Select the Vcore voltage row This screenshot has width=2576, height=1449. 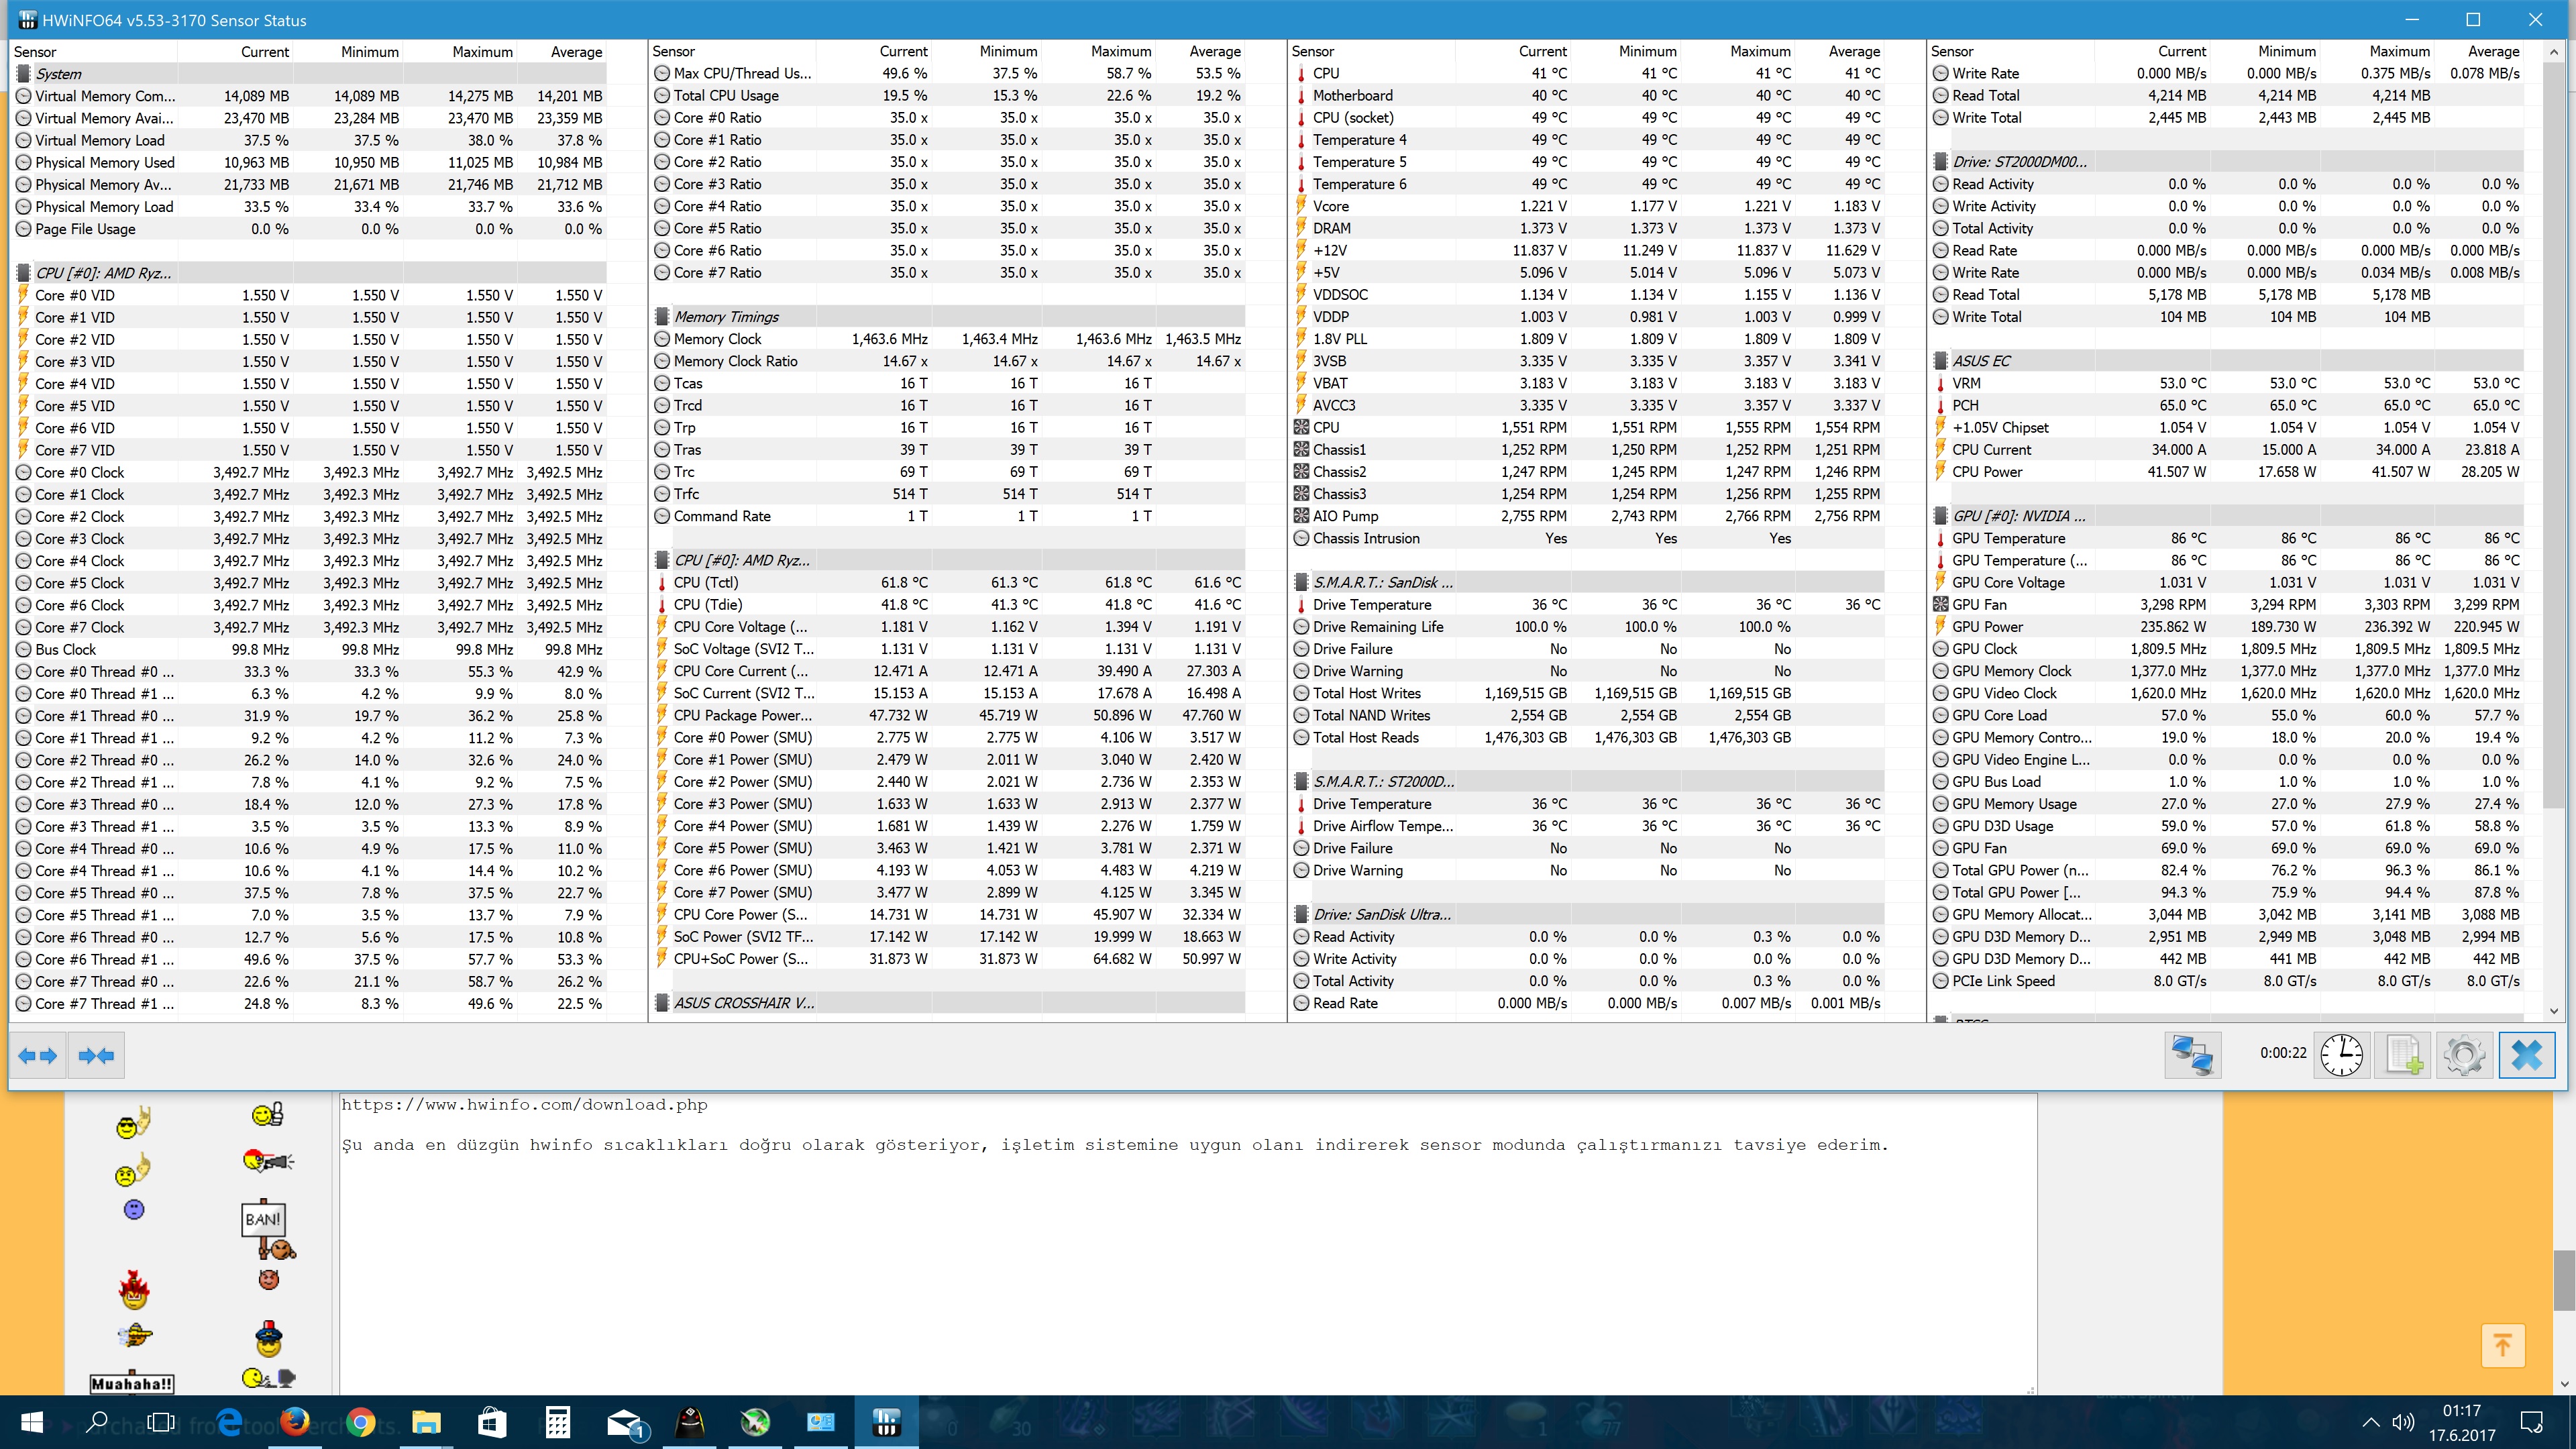click(x=1588, y=206)
